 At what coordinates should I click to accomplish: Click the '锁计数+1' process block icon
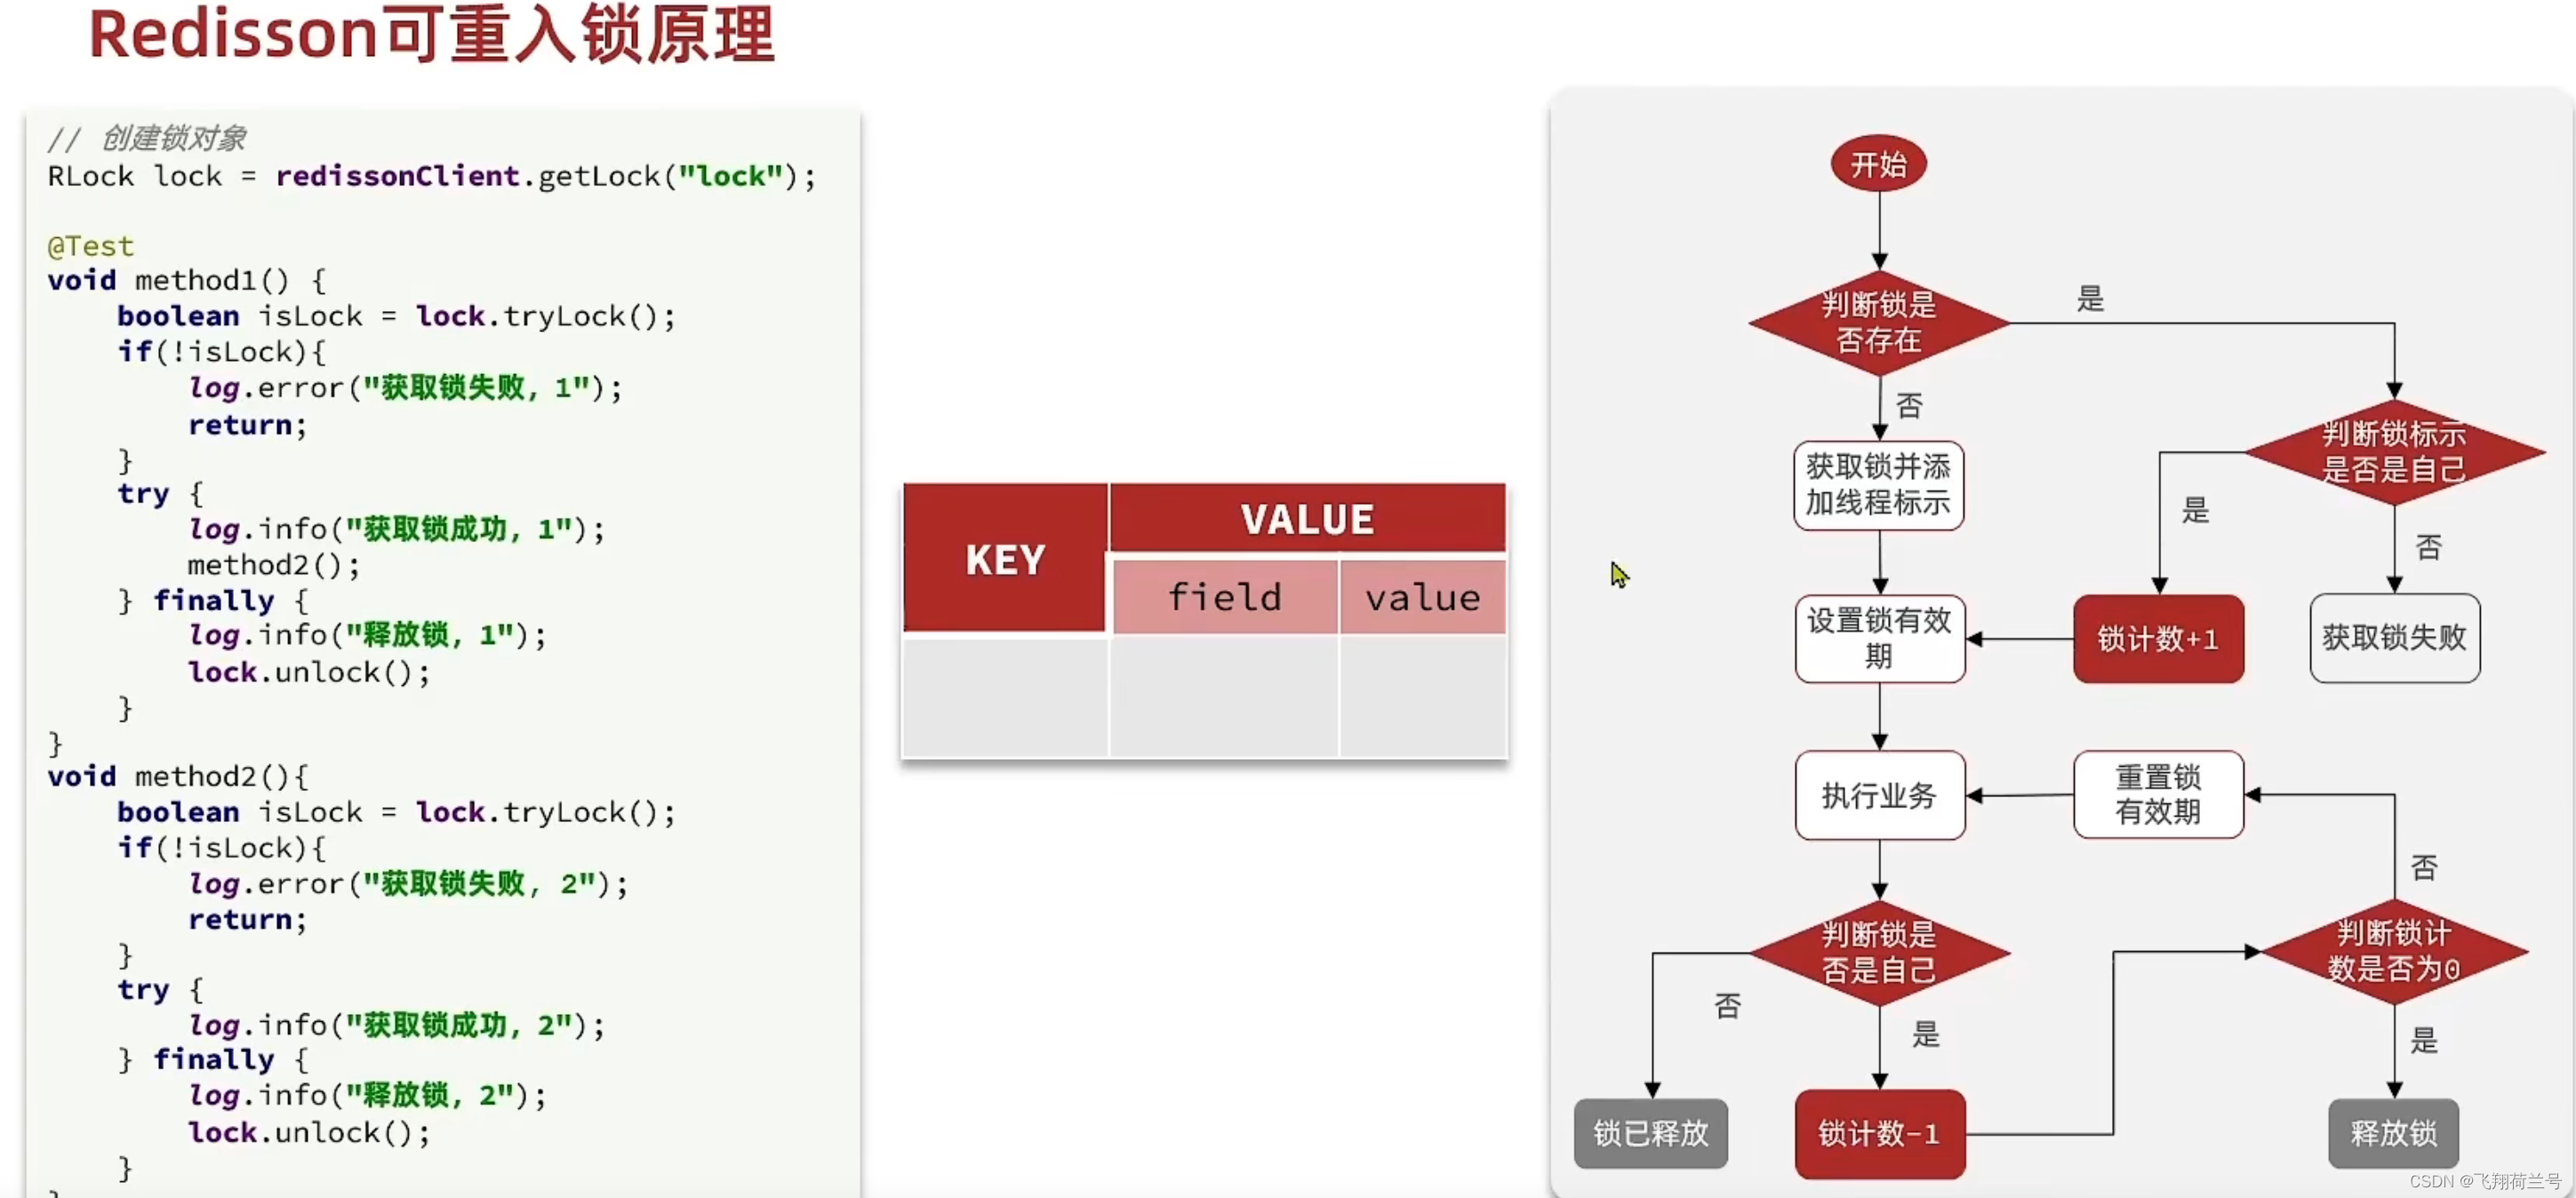click(2152, 641)
